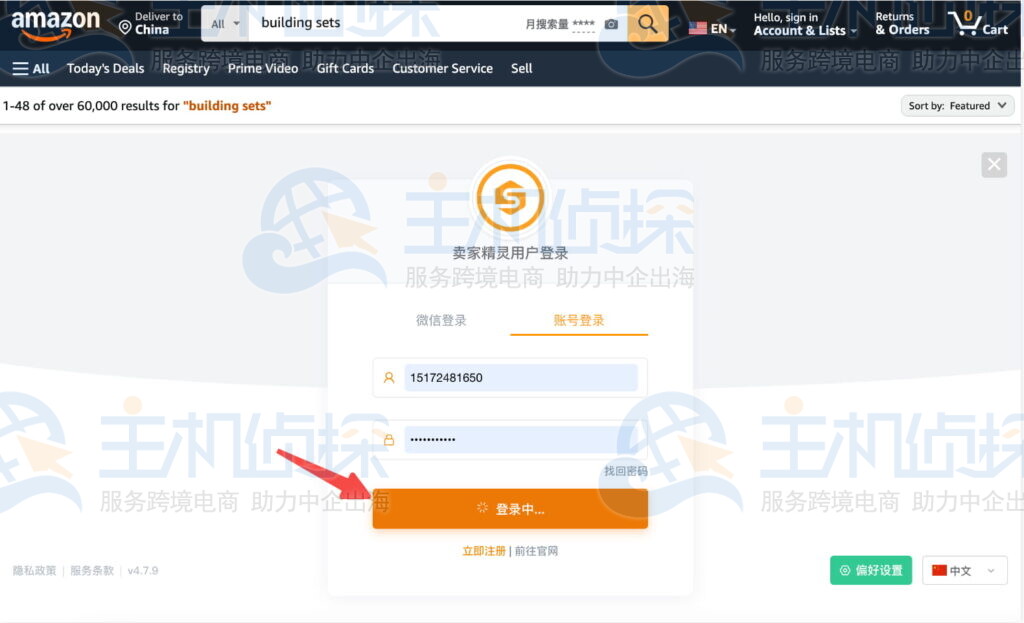Click the password input field

click(520, 438)
